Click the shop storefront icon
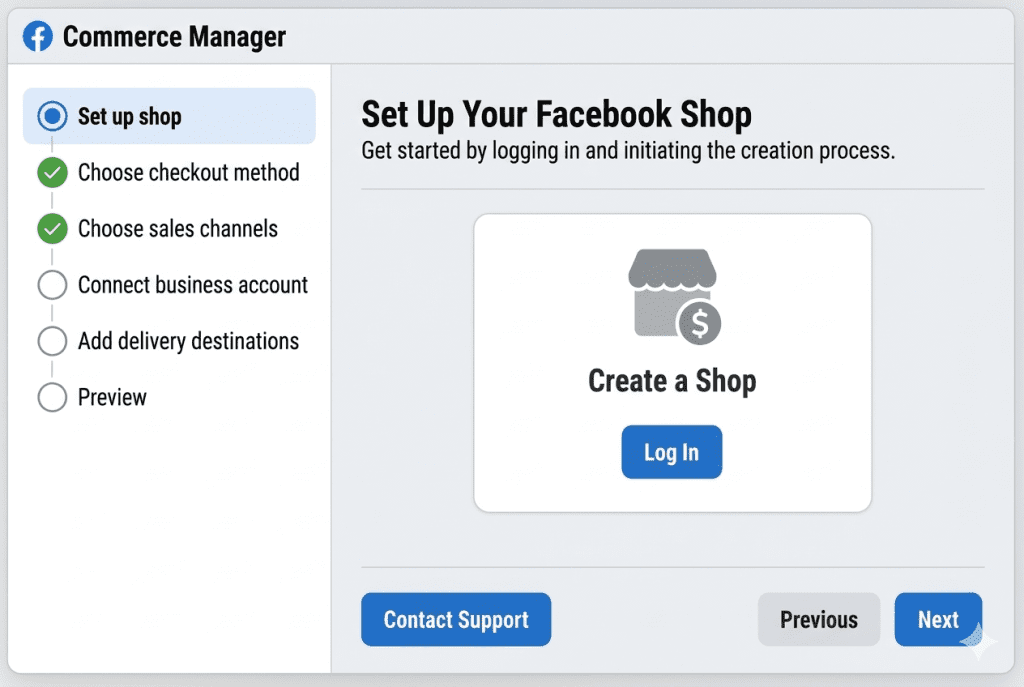 [674, 296]
